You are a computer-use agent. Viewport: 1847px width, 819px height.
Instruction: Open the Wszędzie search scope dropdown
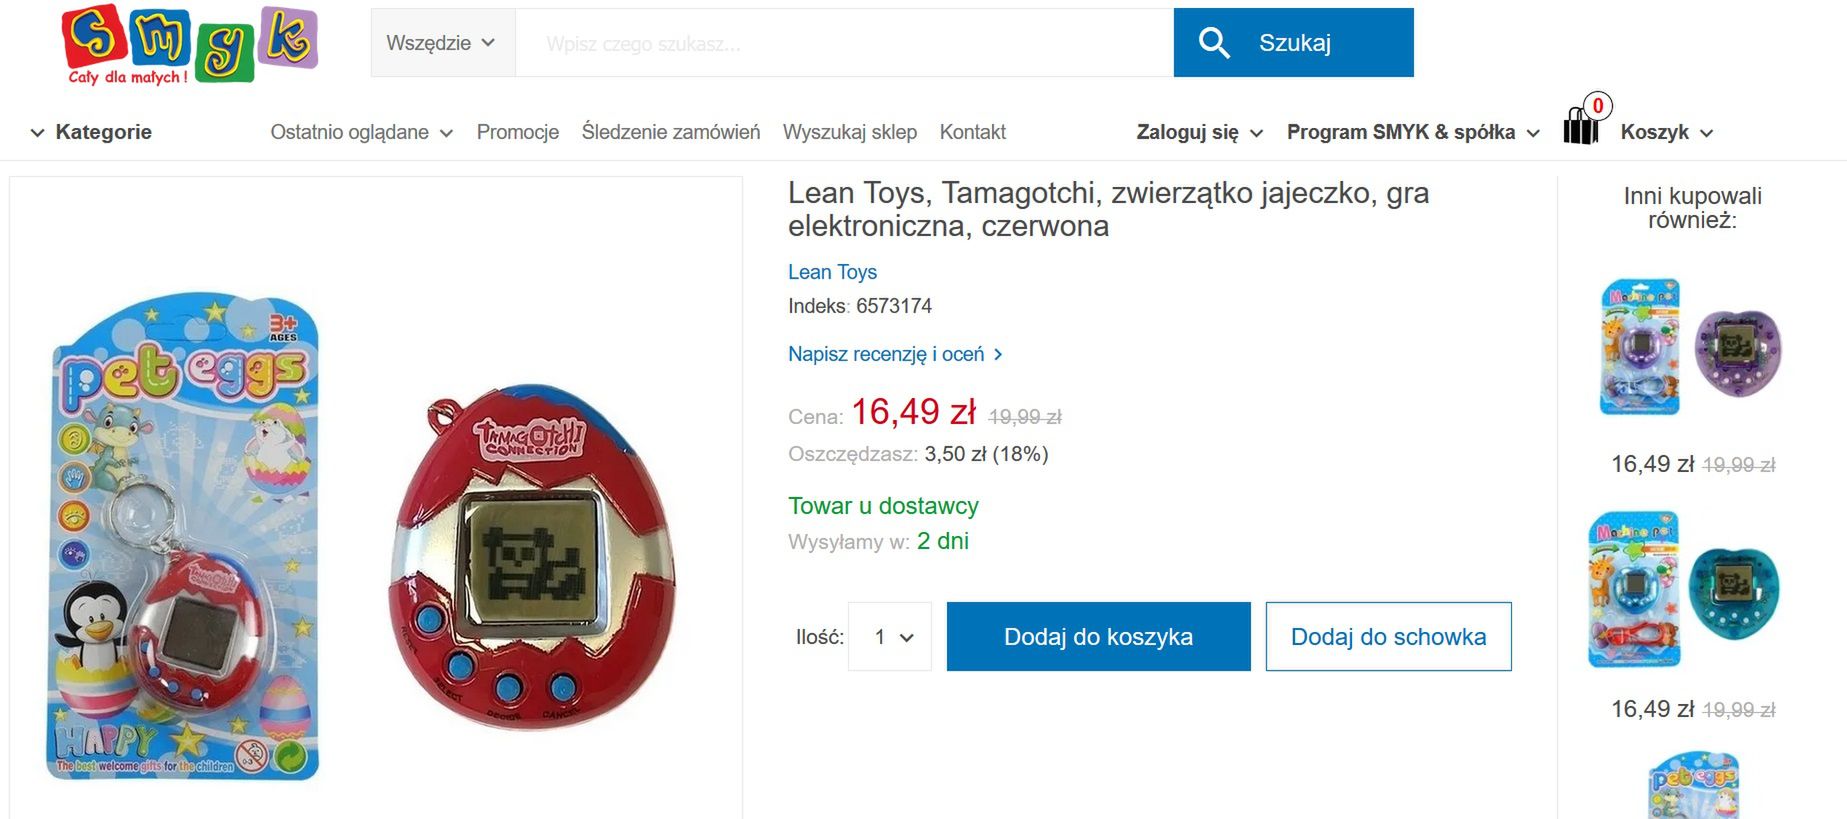[442, 43]
